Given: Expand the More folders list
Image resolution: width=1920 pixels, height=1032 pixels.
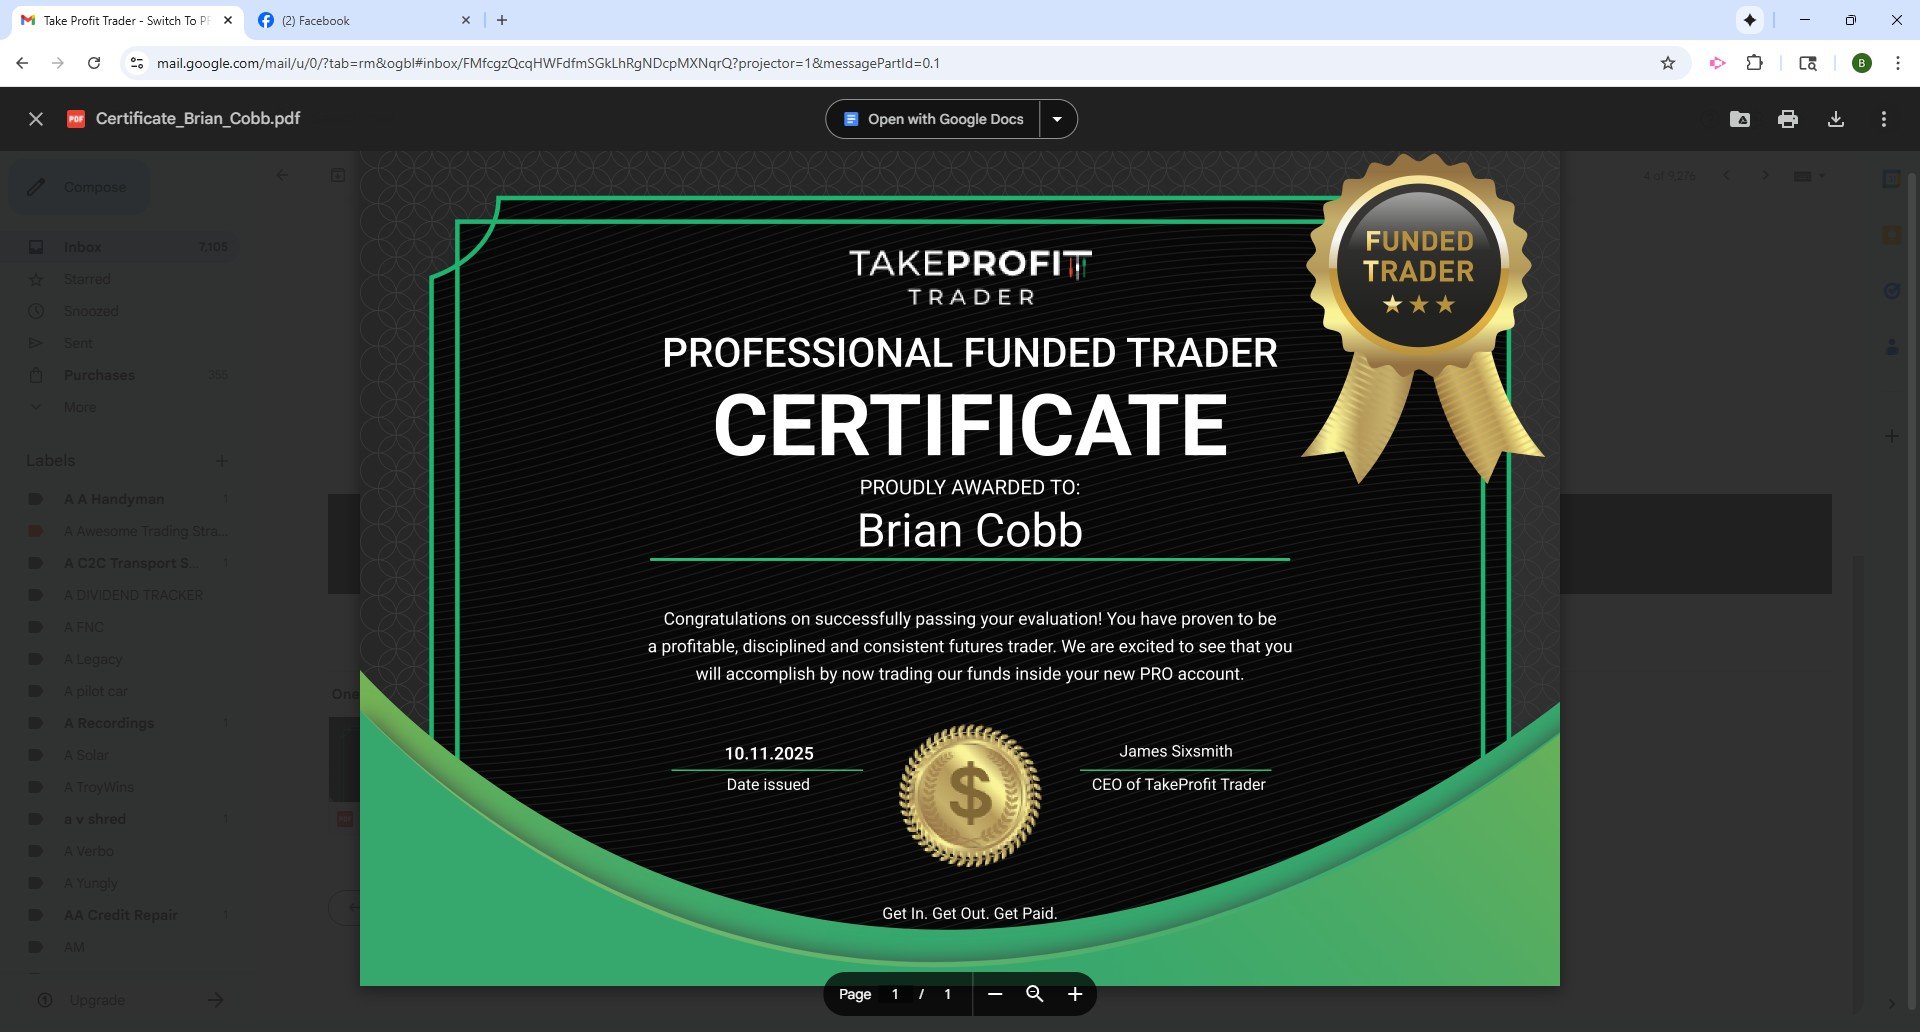Looking at the screenshot, I should [x=120, y=407].
